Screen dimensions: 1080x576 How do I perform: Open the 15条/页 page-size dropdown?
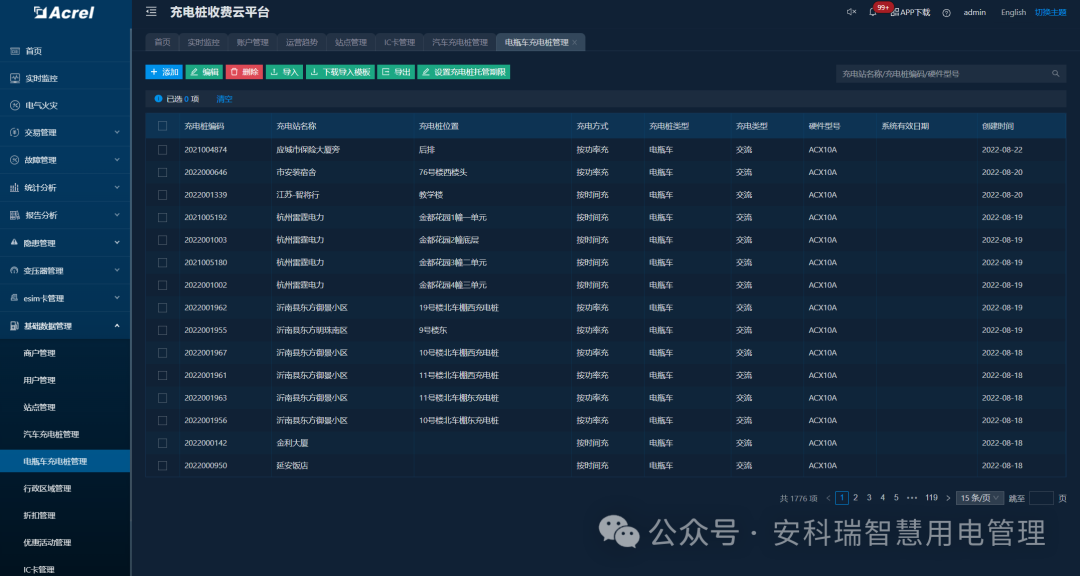(978, 497)
